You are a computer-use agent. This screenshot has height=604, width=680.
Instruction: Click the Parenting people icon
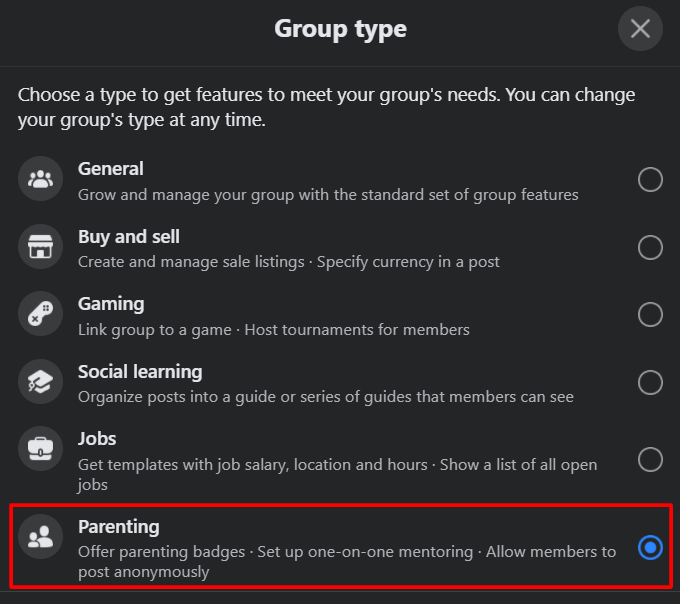(x=41, y=538)
